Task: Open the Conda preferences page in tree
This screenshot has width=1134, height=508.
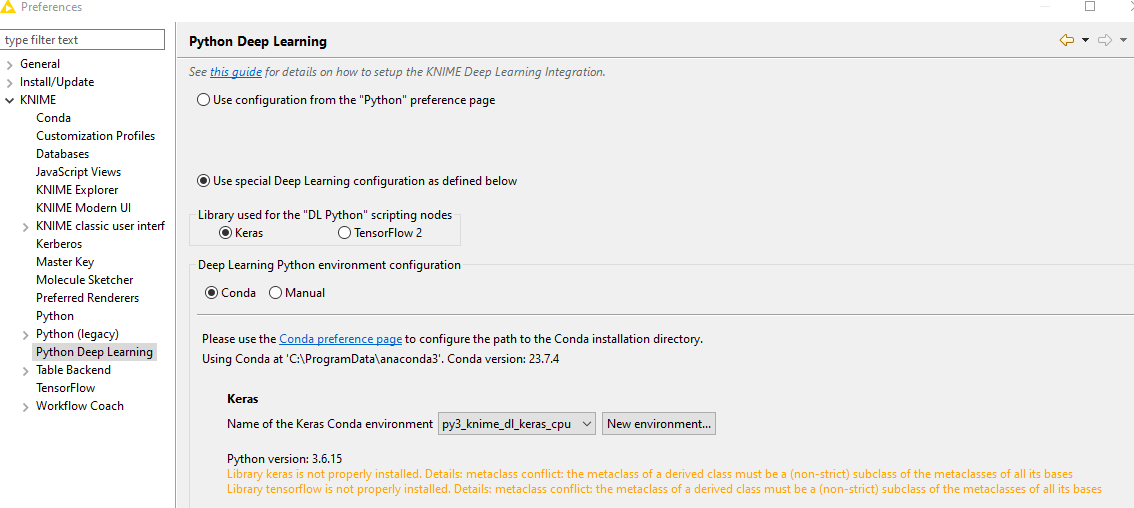Action: [x=54, y=118]
